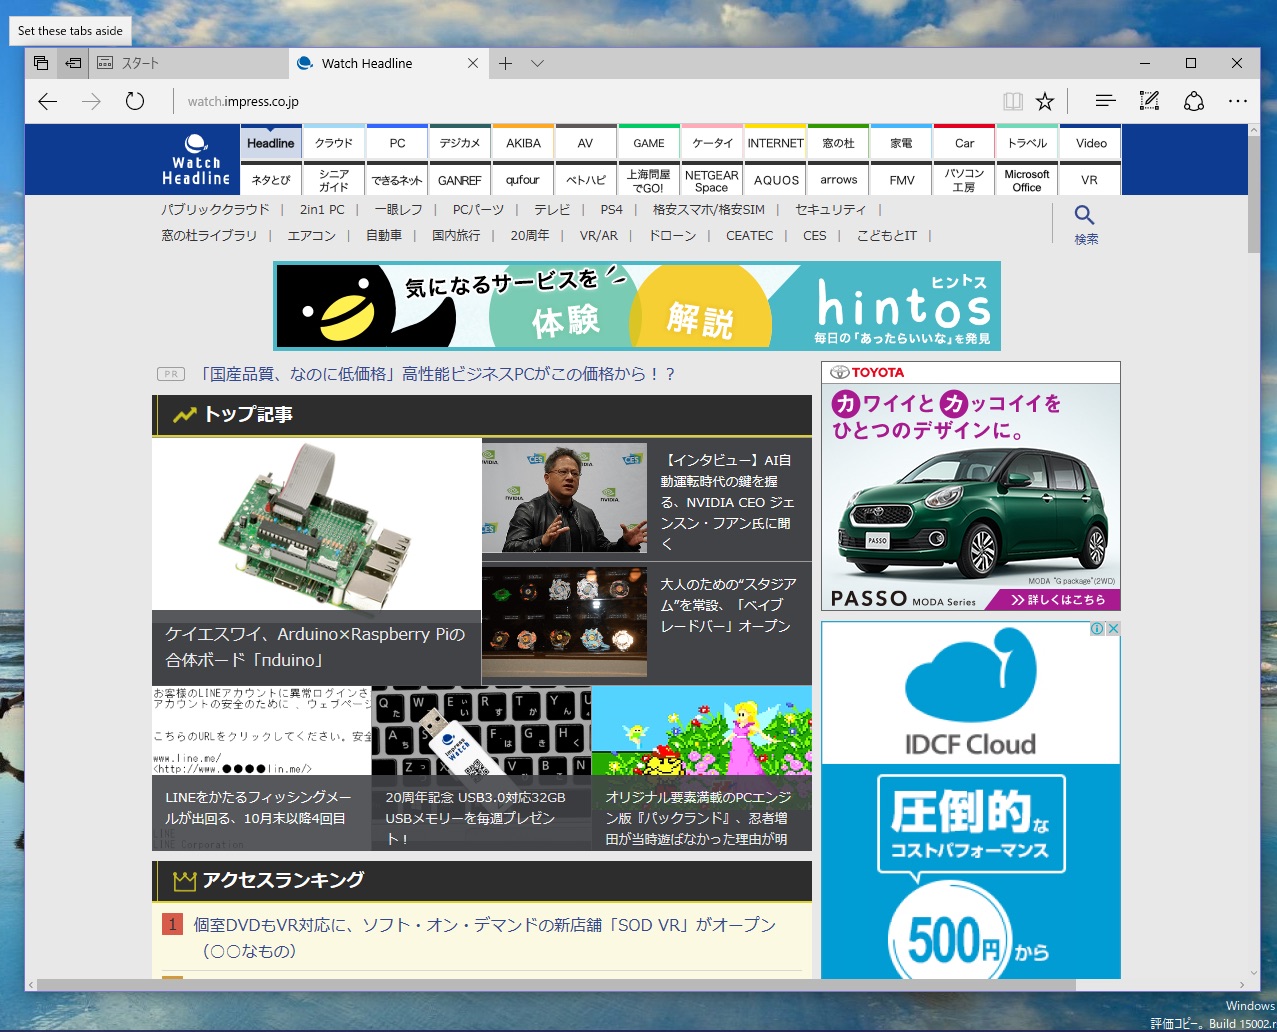Open the Microsoft Office link
This screenshot has width=1277, height=1032.
point(1027,180)
